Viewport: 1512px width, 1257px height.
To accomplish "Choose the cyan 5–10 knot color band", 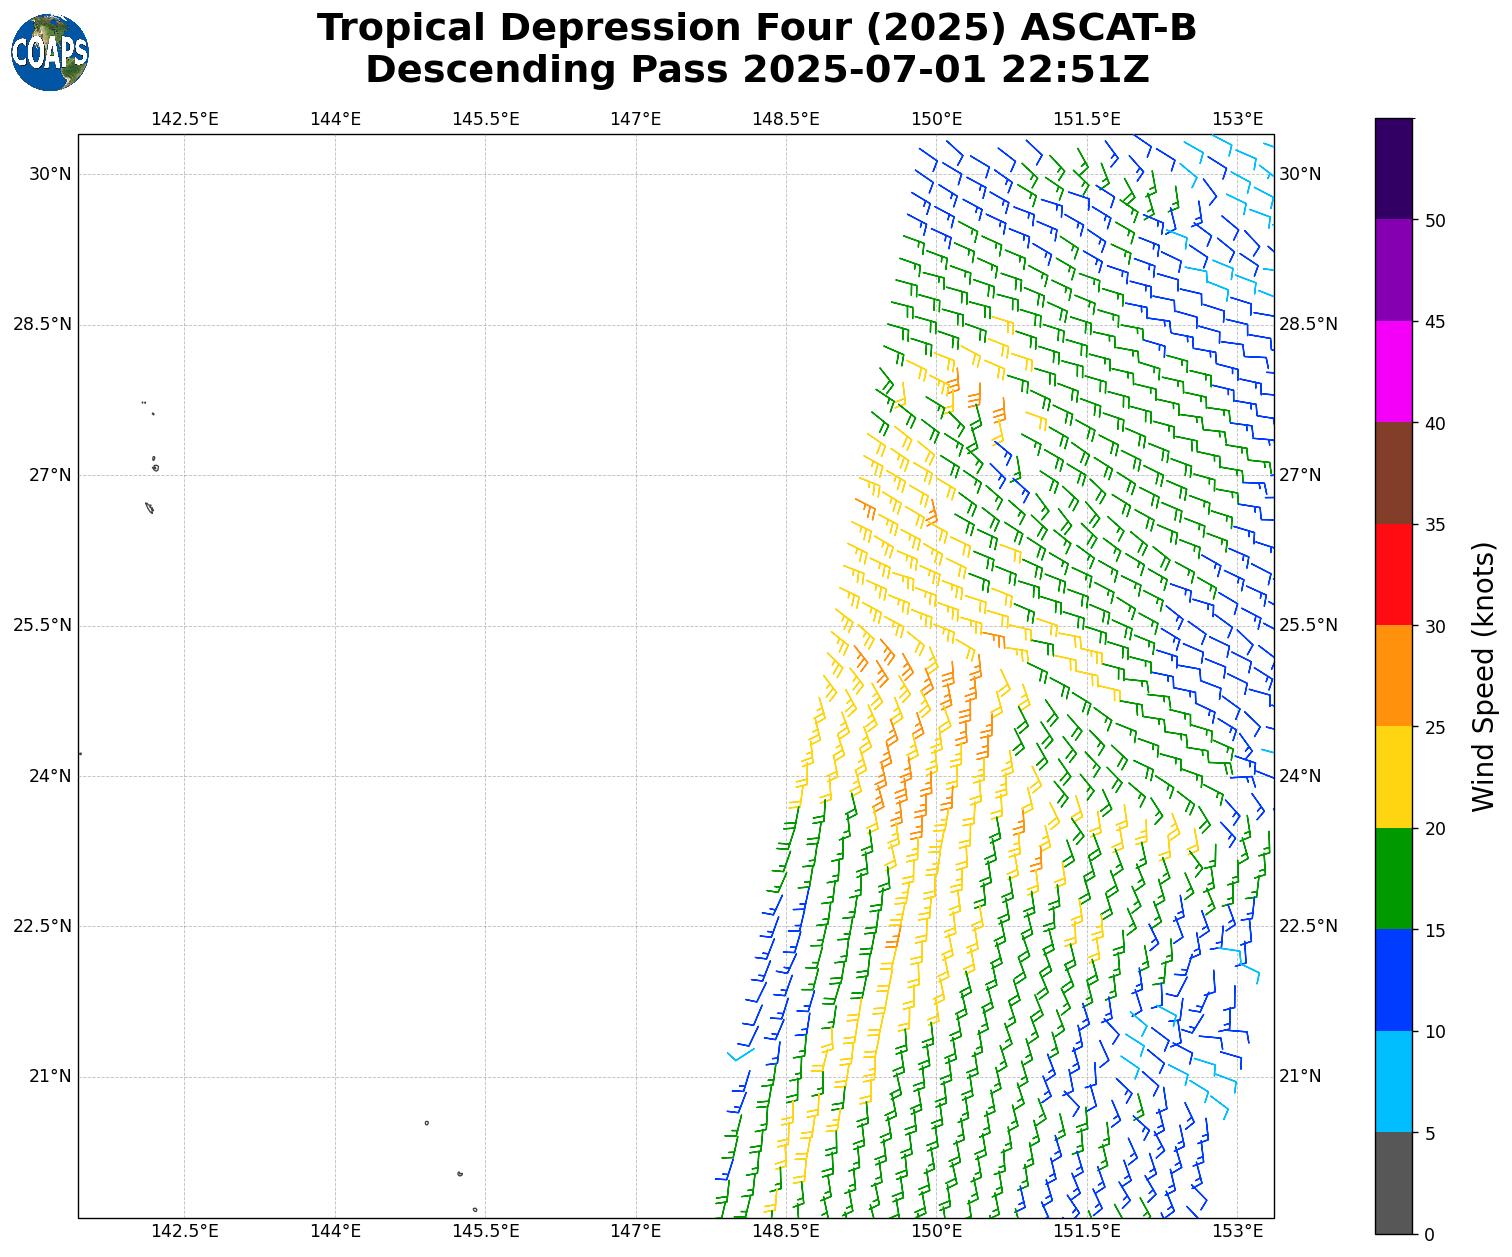I will click(x=1393, y=1081).
